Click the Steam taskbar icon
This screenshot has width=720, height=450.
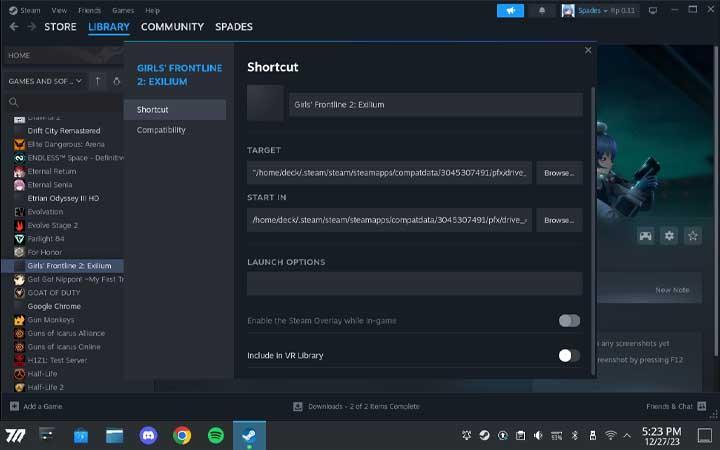249,435
